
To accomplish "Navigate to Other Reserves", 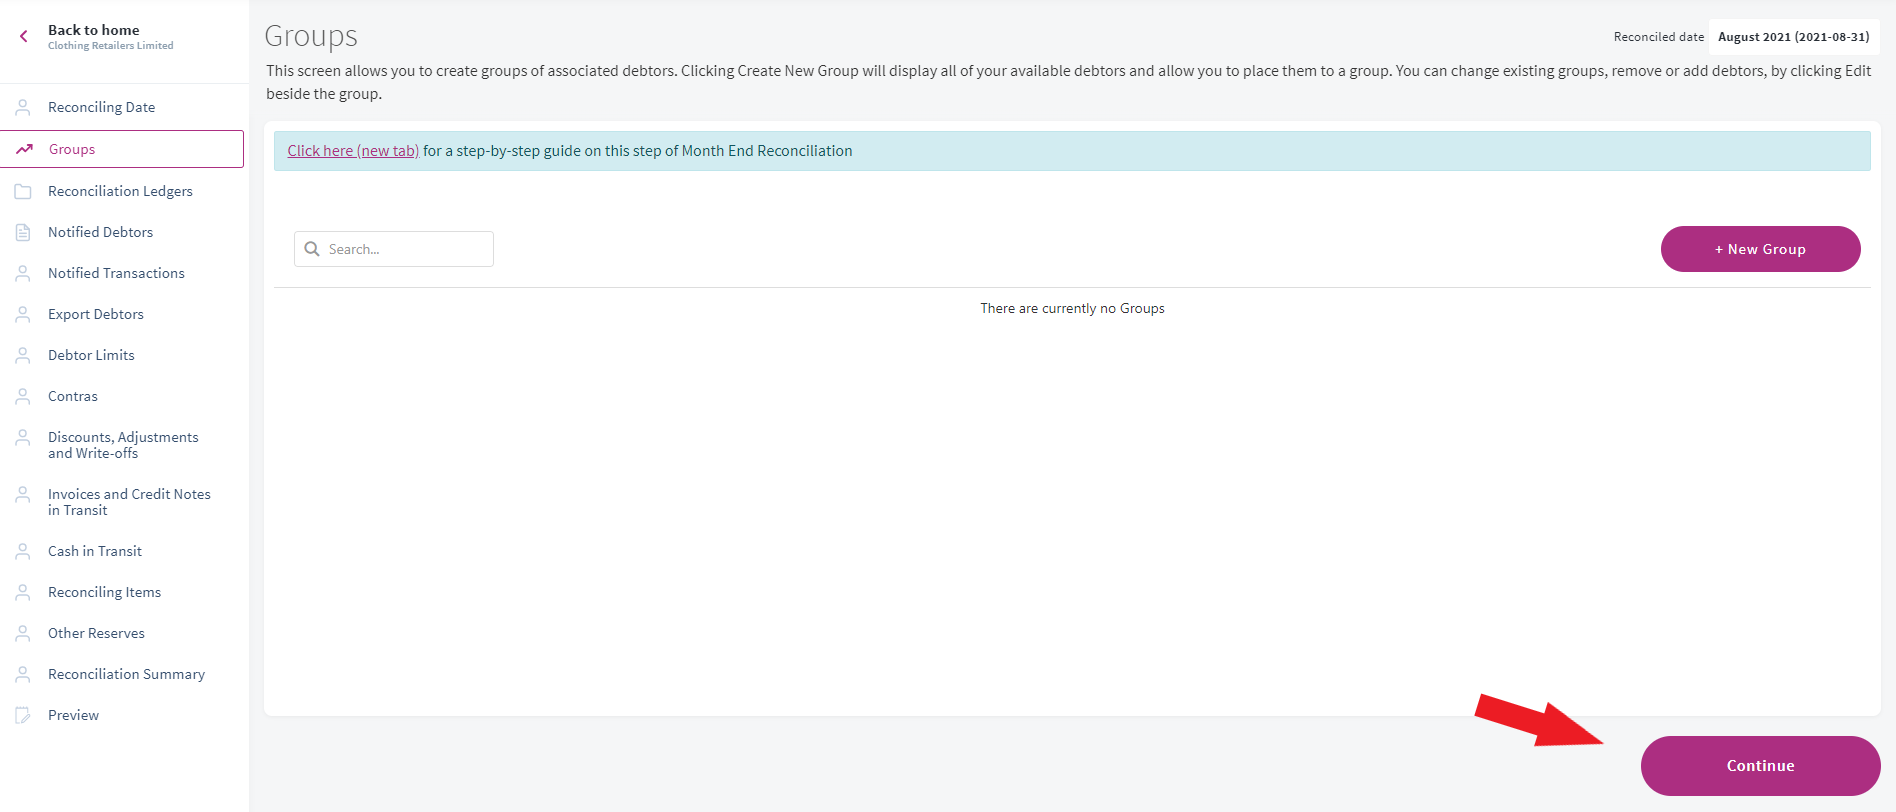I will [x=96, y=633].
